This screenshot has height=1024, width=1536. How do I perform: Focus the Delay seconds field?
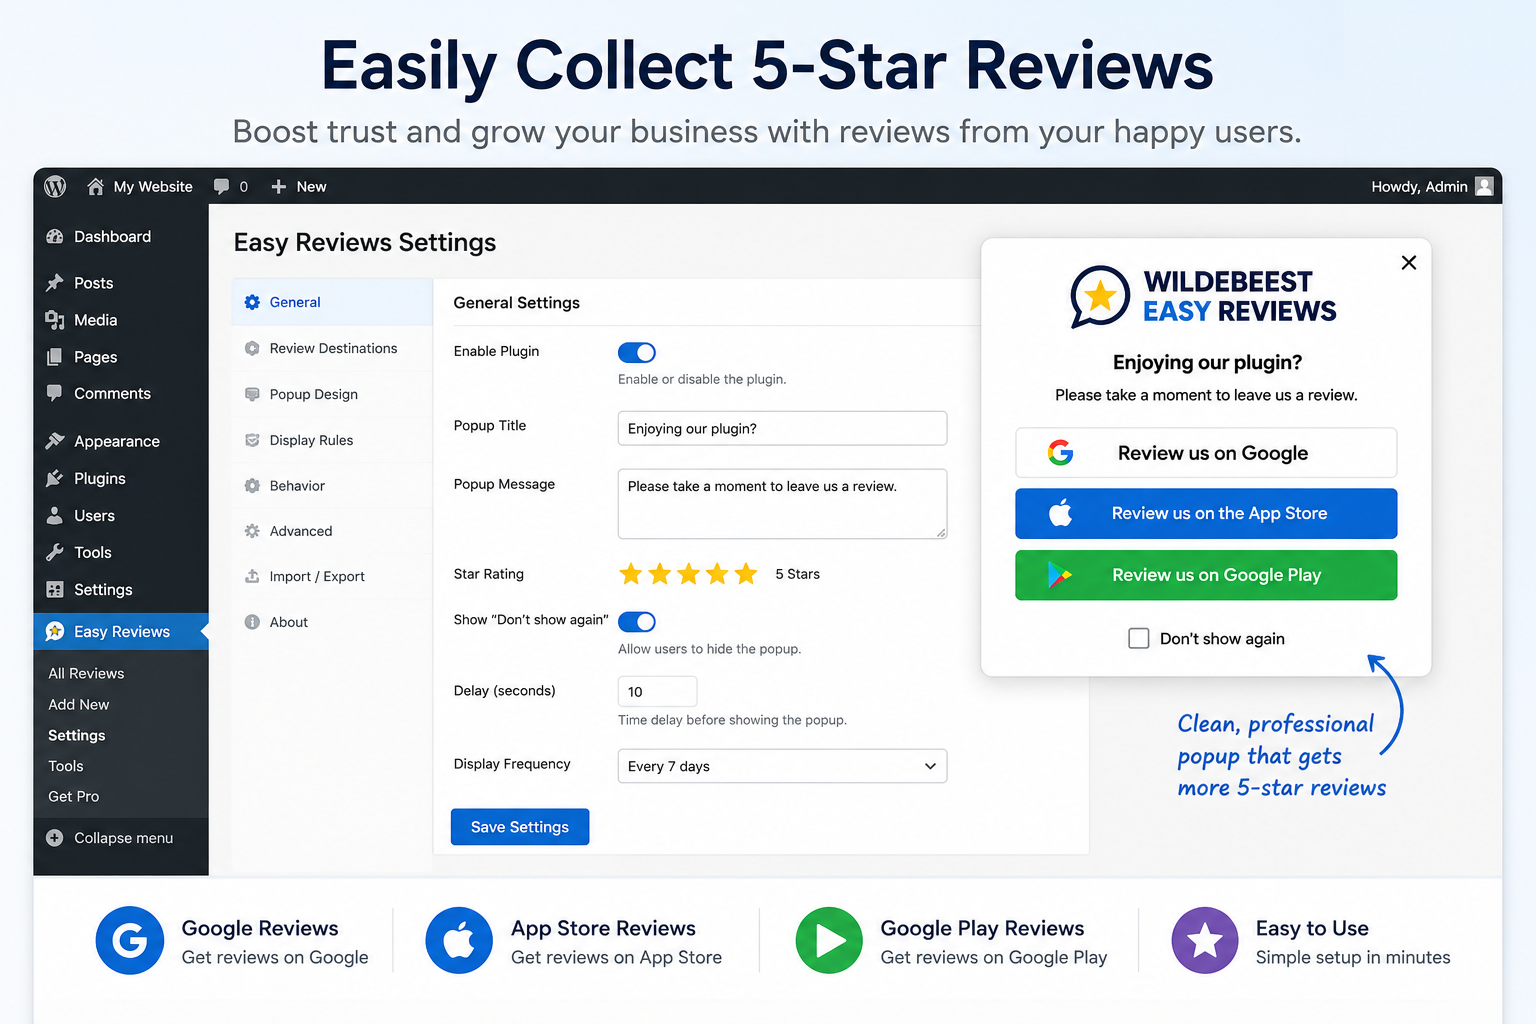coord(657,691)
